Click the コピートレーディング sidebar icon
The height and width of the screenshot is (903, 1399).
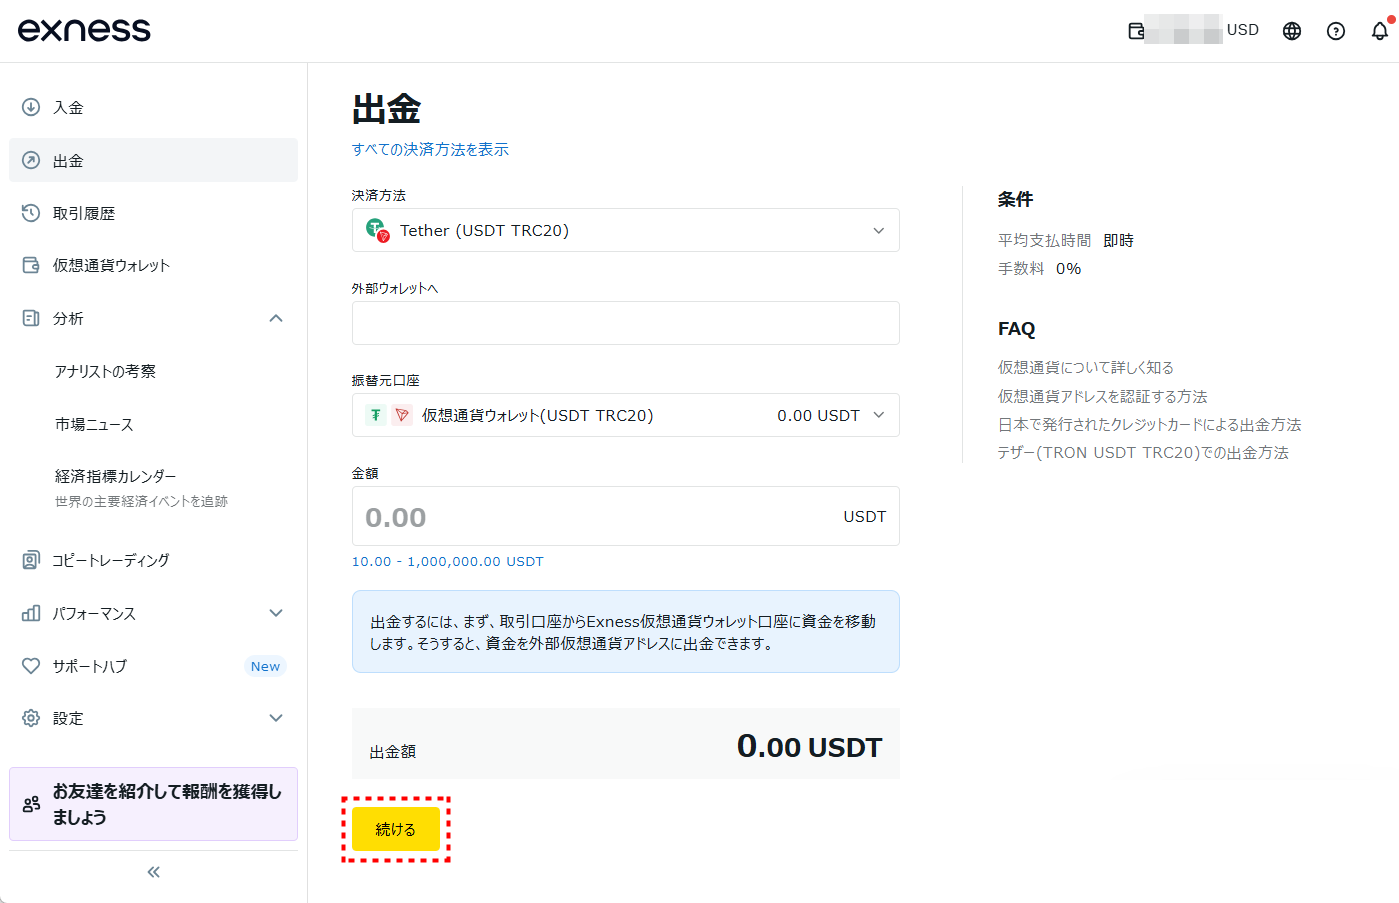[x=30, y=560]
